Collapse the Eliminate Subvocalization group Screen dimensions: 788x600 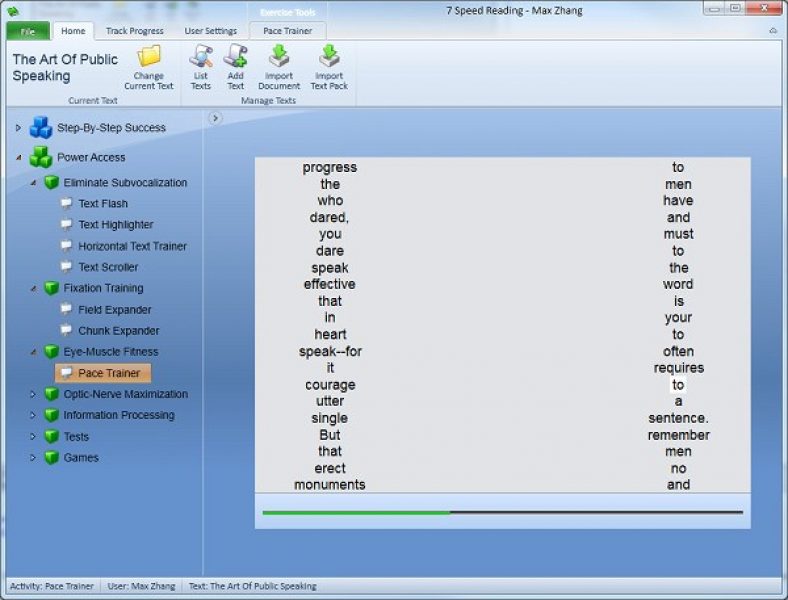point(32,183)
